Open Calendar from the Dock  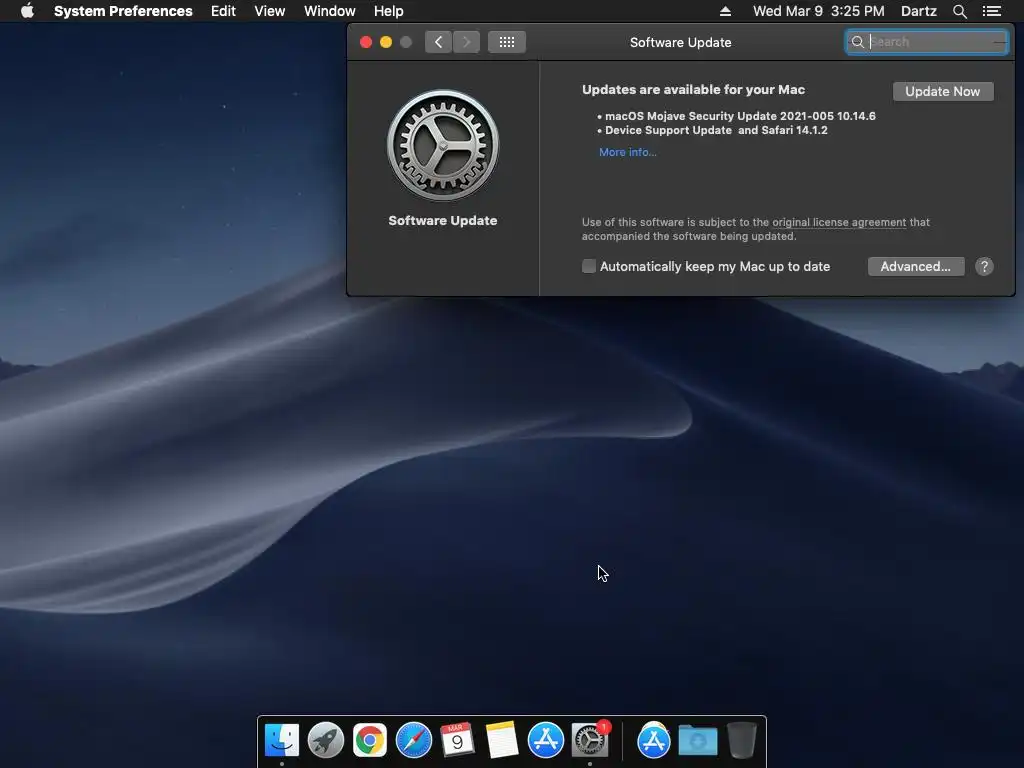pyautogui.click(x=457, y=741)
